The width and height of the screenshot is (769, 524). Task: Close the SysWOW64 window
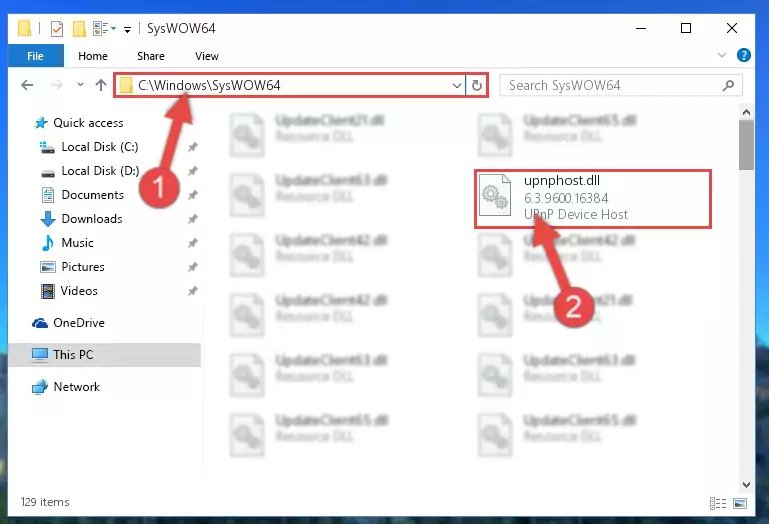732,28
